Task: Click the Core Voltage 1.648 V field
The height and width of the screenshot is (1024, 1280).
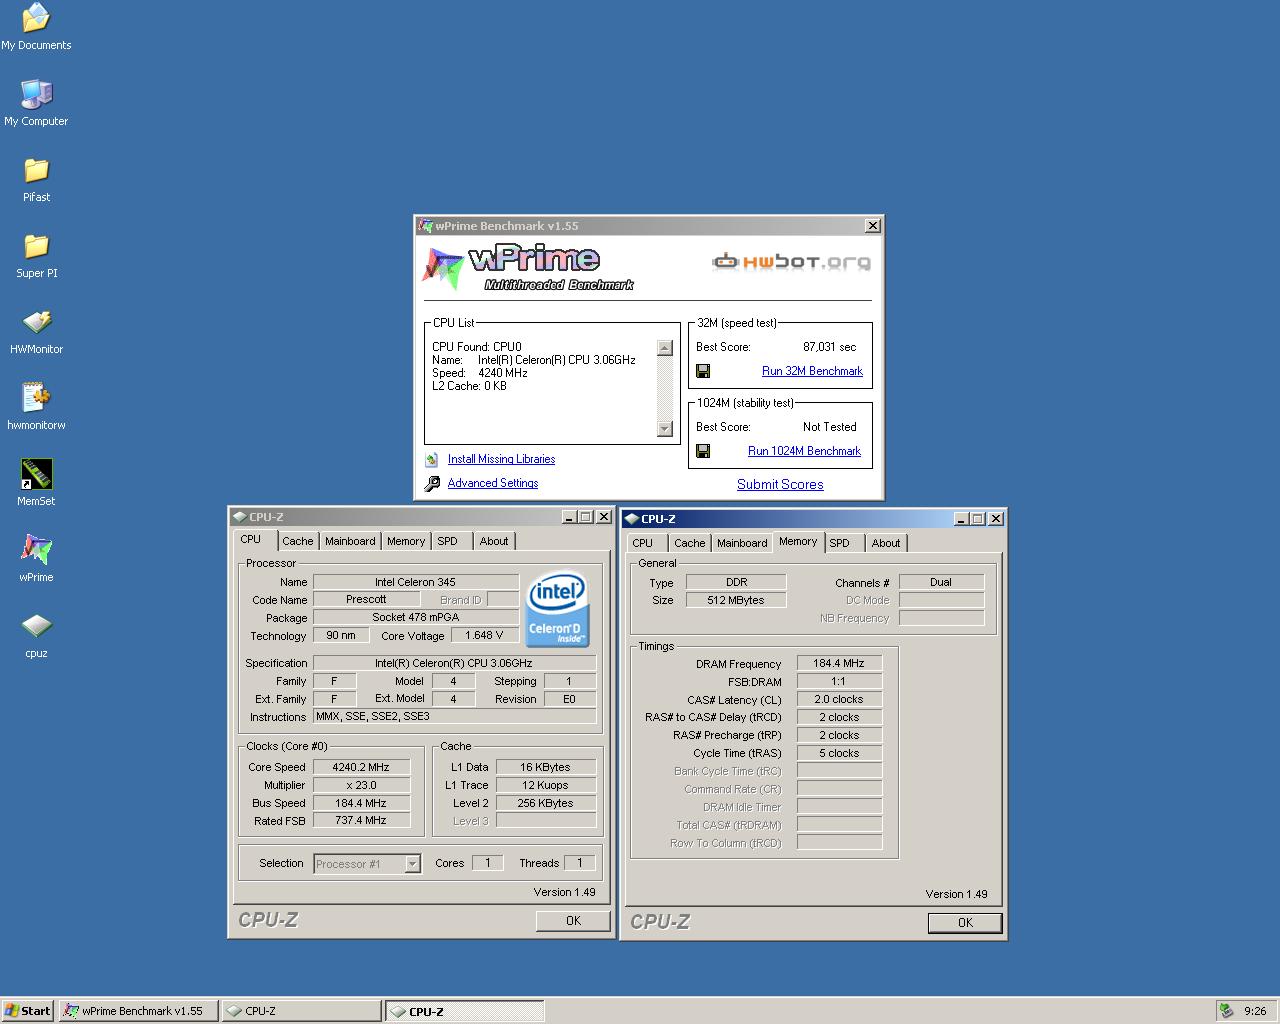Action: 485,635
